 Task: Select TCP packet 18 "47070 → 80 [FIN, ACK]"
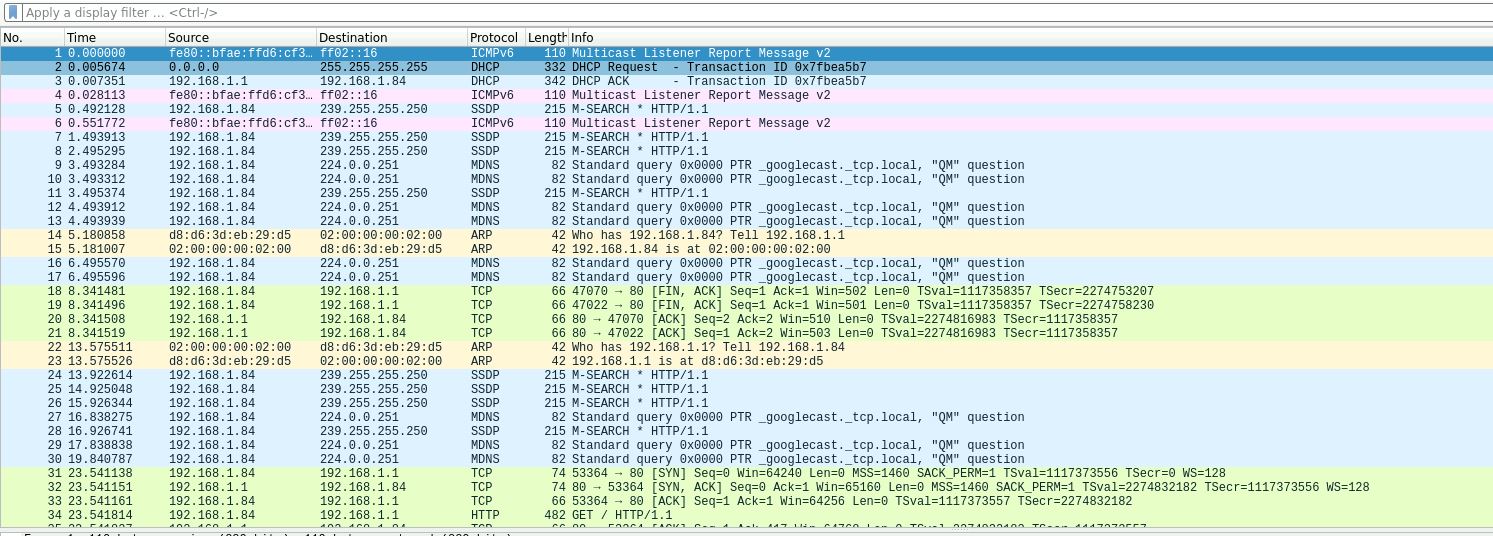tap(746, 291)
